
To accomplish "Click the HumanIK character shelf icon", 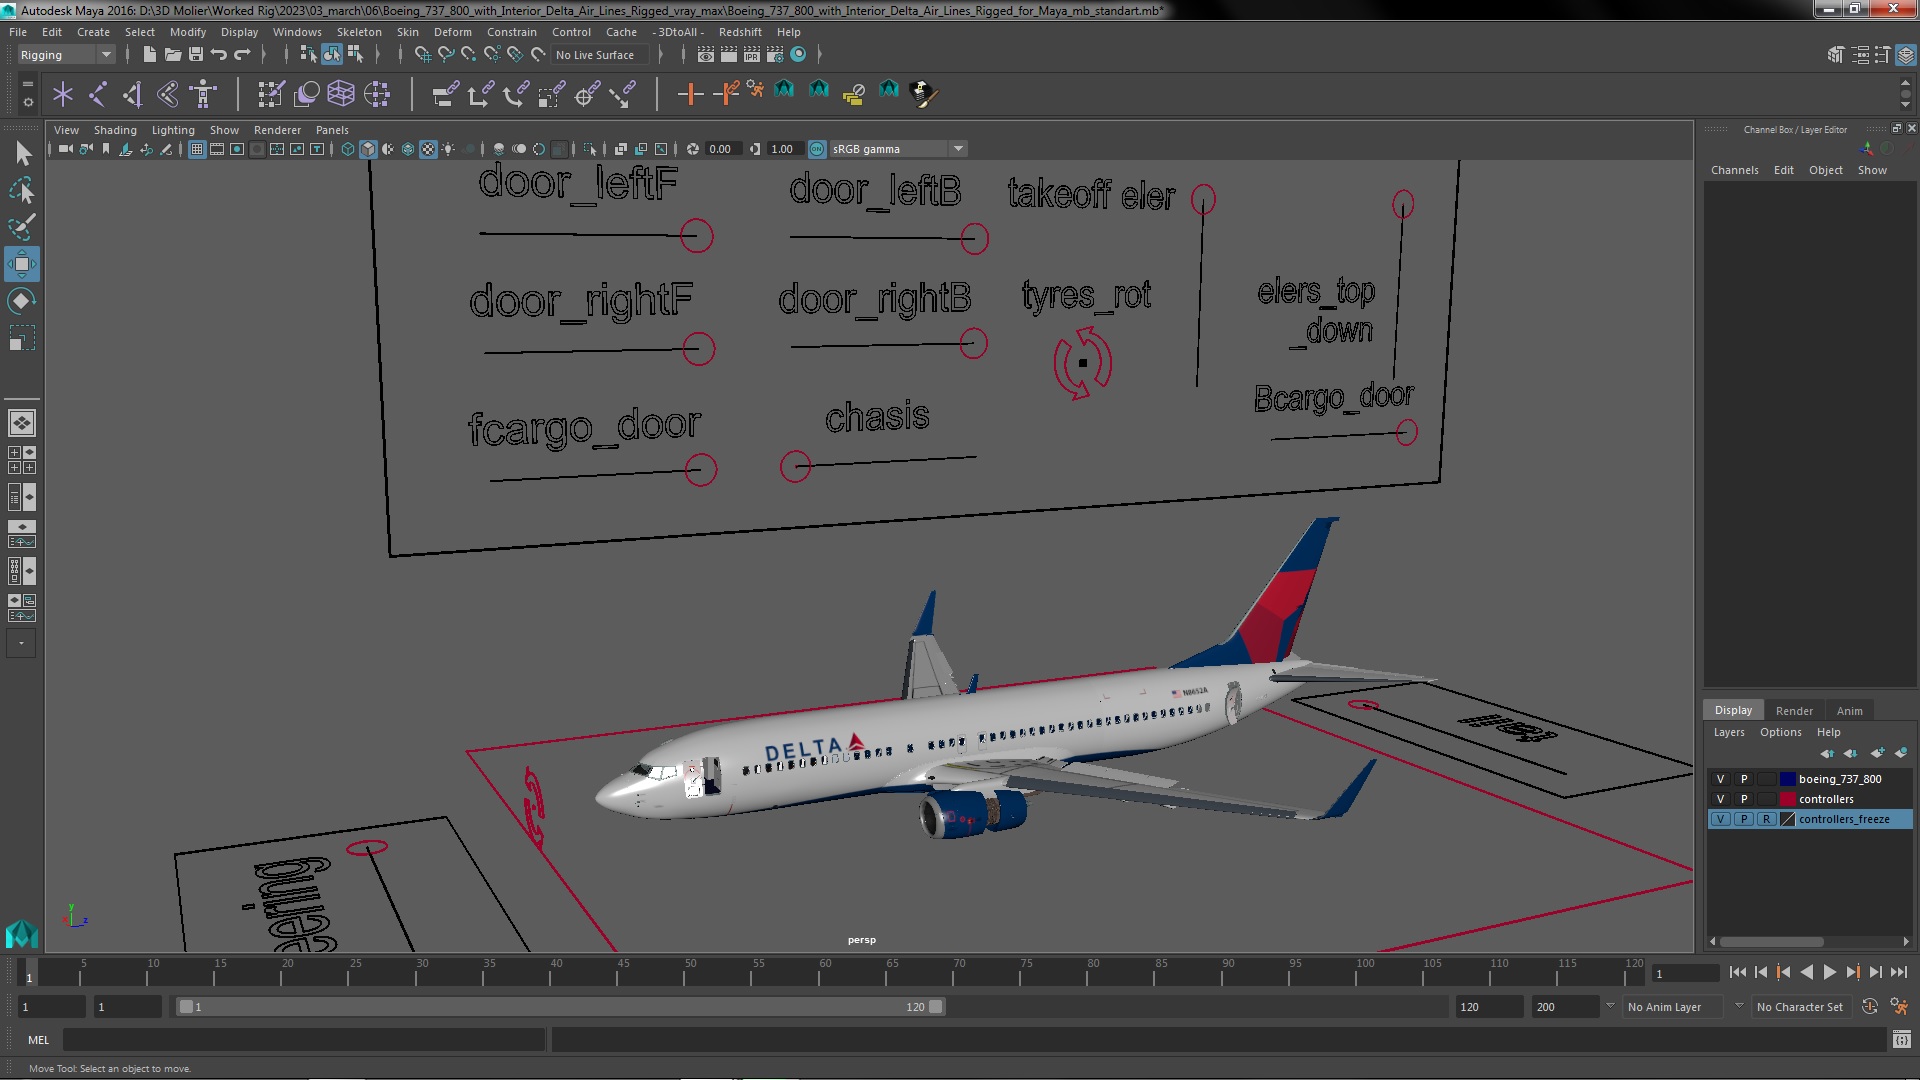I will click(x=203, y=94).
